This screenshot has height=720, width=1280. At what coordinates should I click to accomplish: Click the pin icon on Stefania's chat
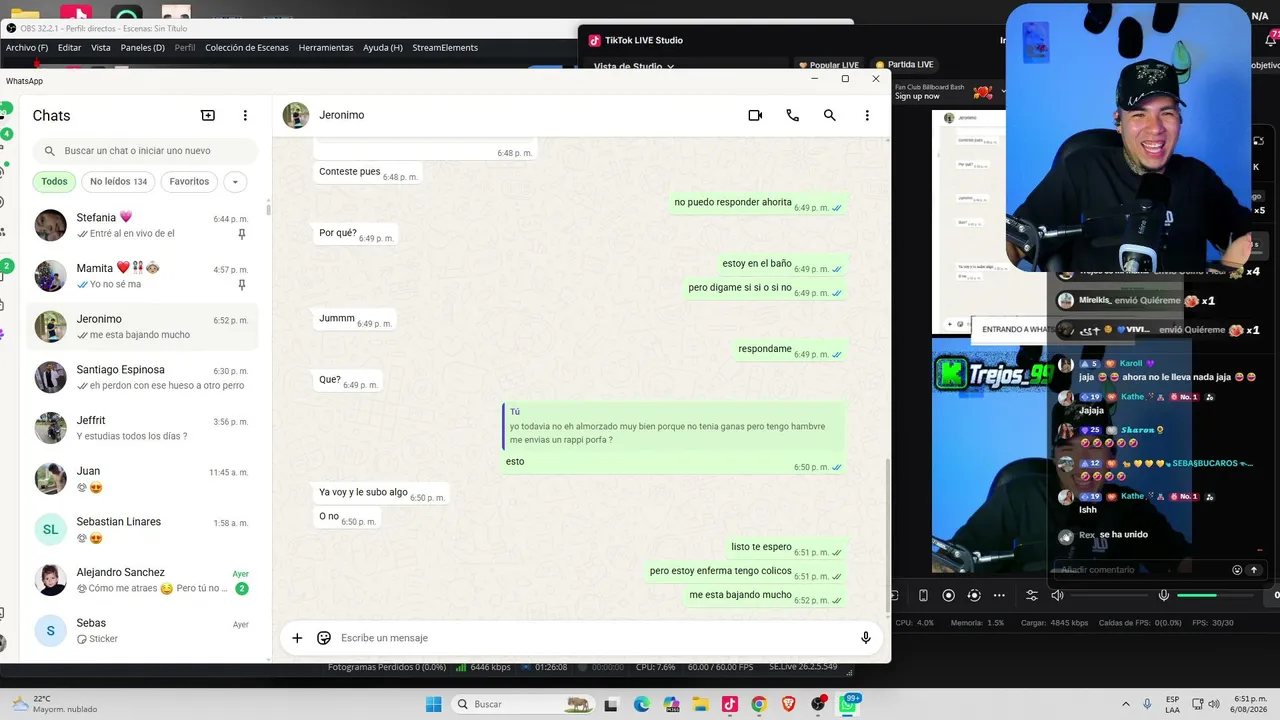(x=242, y=234)
